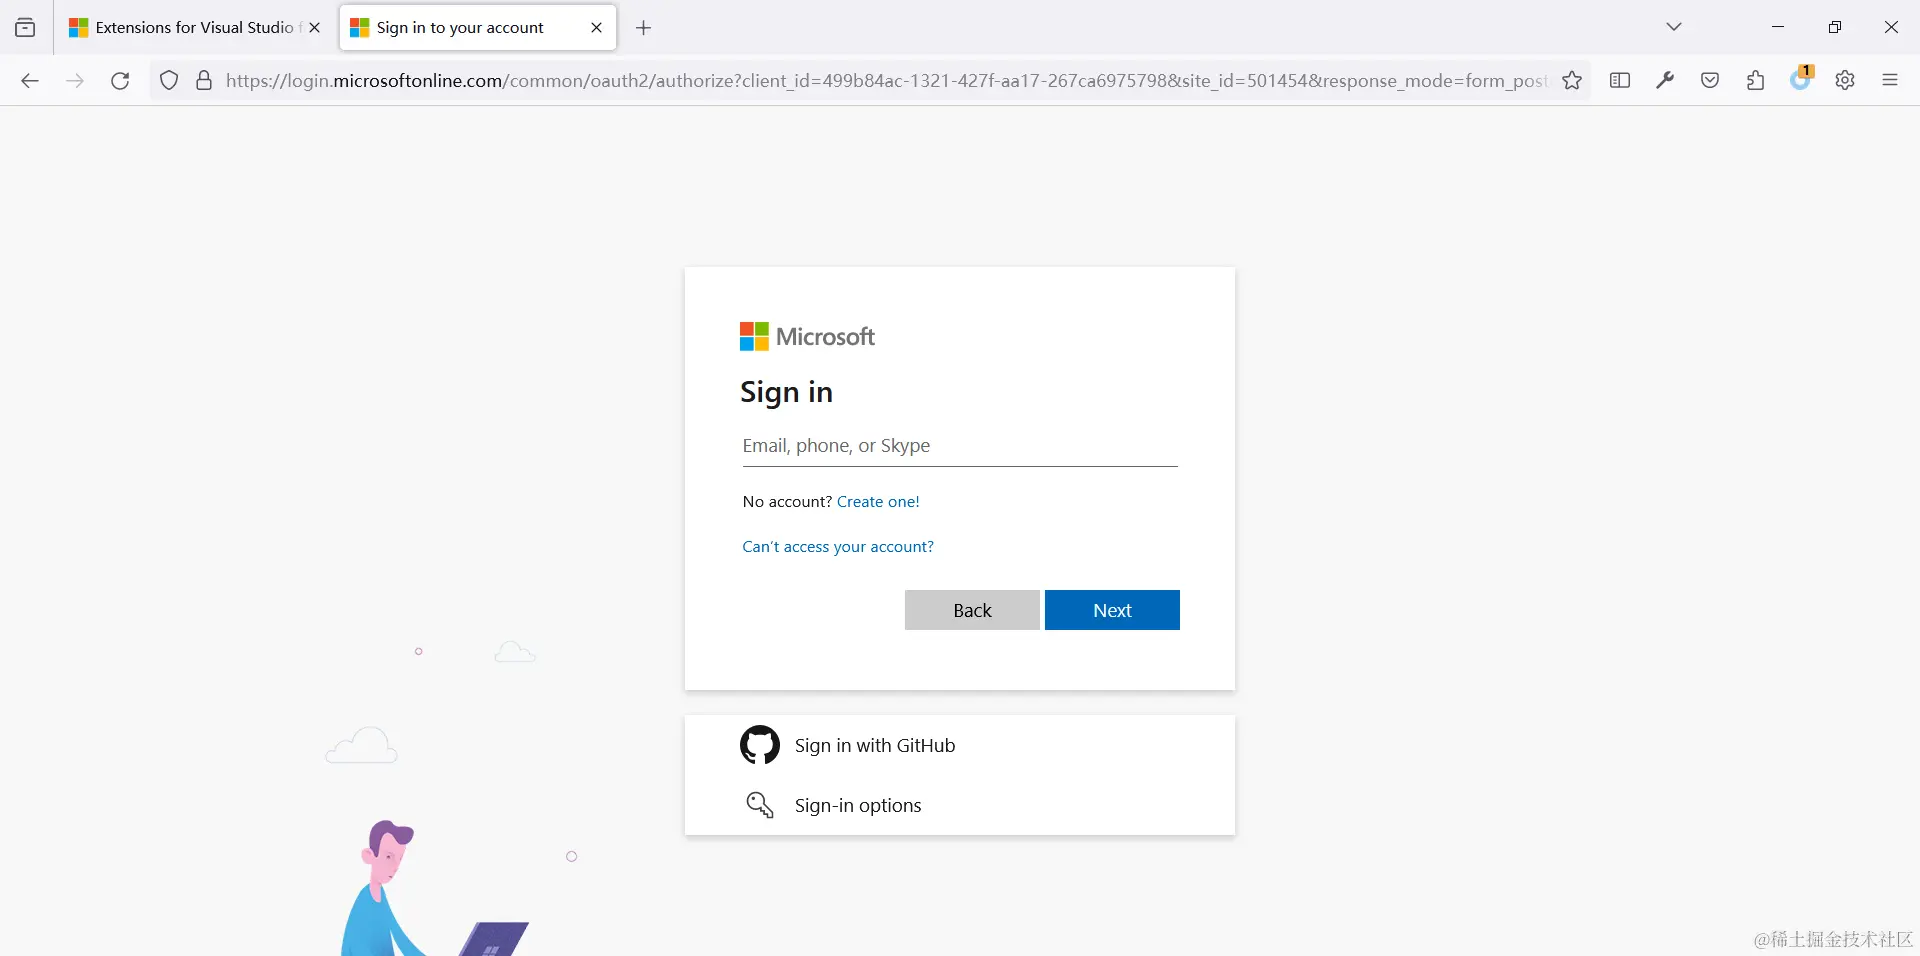The height and width of the screenshot is (956, 1920).
Task: Click the padlock site info icon
Action: pos(204,81)
